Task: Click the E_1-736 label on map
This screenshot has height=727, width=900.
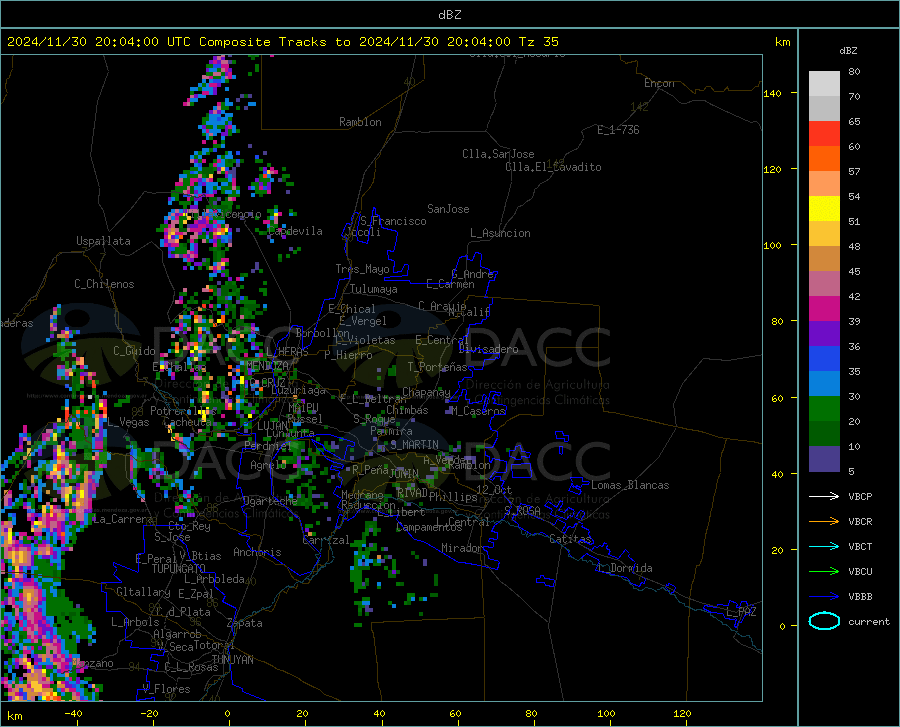Action: (618, 130)
